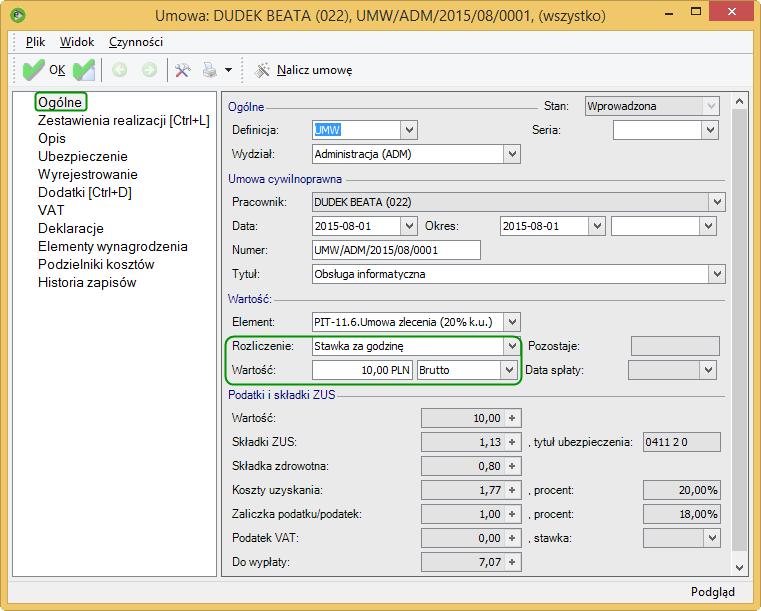The image size is (761, 611).
Task: Open the Widok menu
Action: [77, 42]
